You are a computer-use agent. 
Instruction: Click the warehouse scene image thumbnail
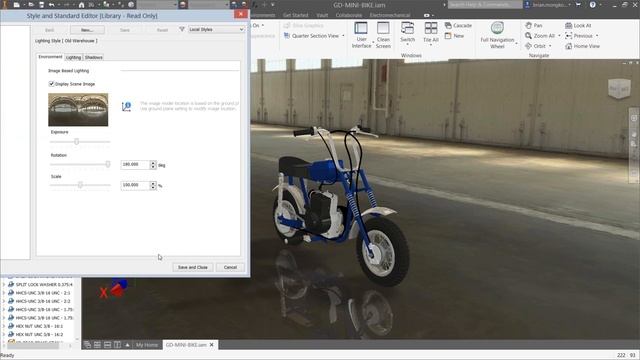coord(78,109)
